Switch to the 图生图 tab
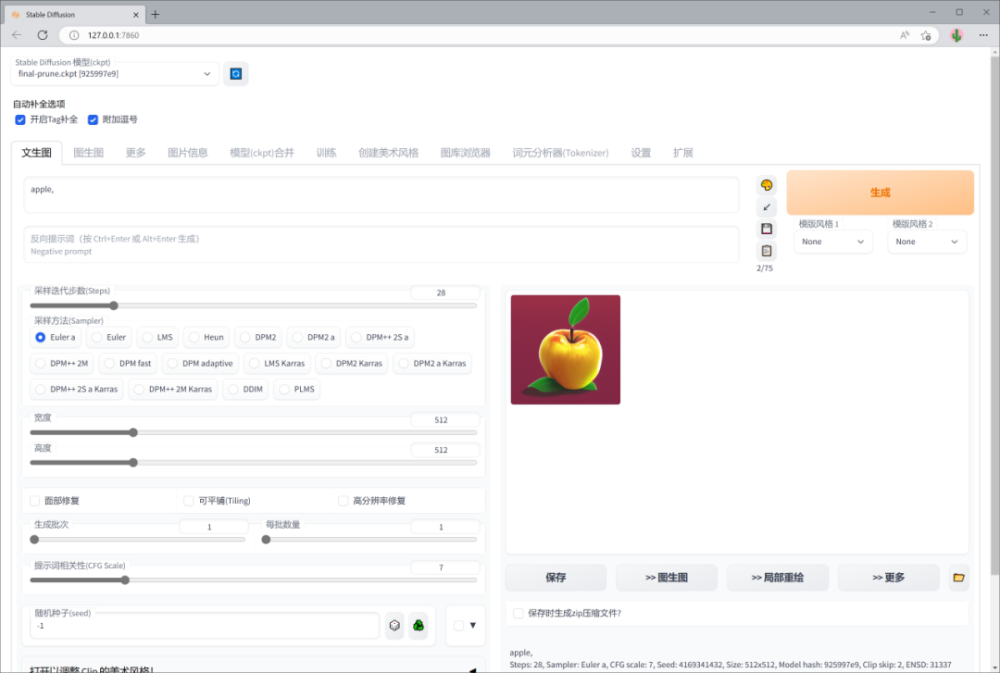The height and width of the screenshot is (673, 1000). [89, 152]
